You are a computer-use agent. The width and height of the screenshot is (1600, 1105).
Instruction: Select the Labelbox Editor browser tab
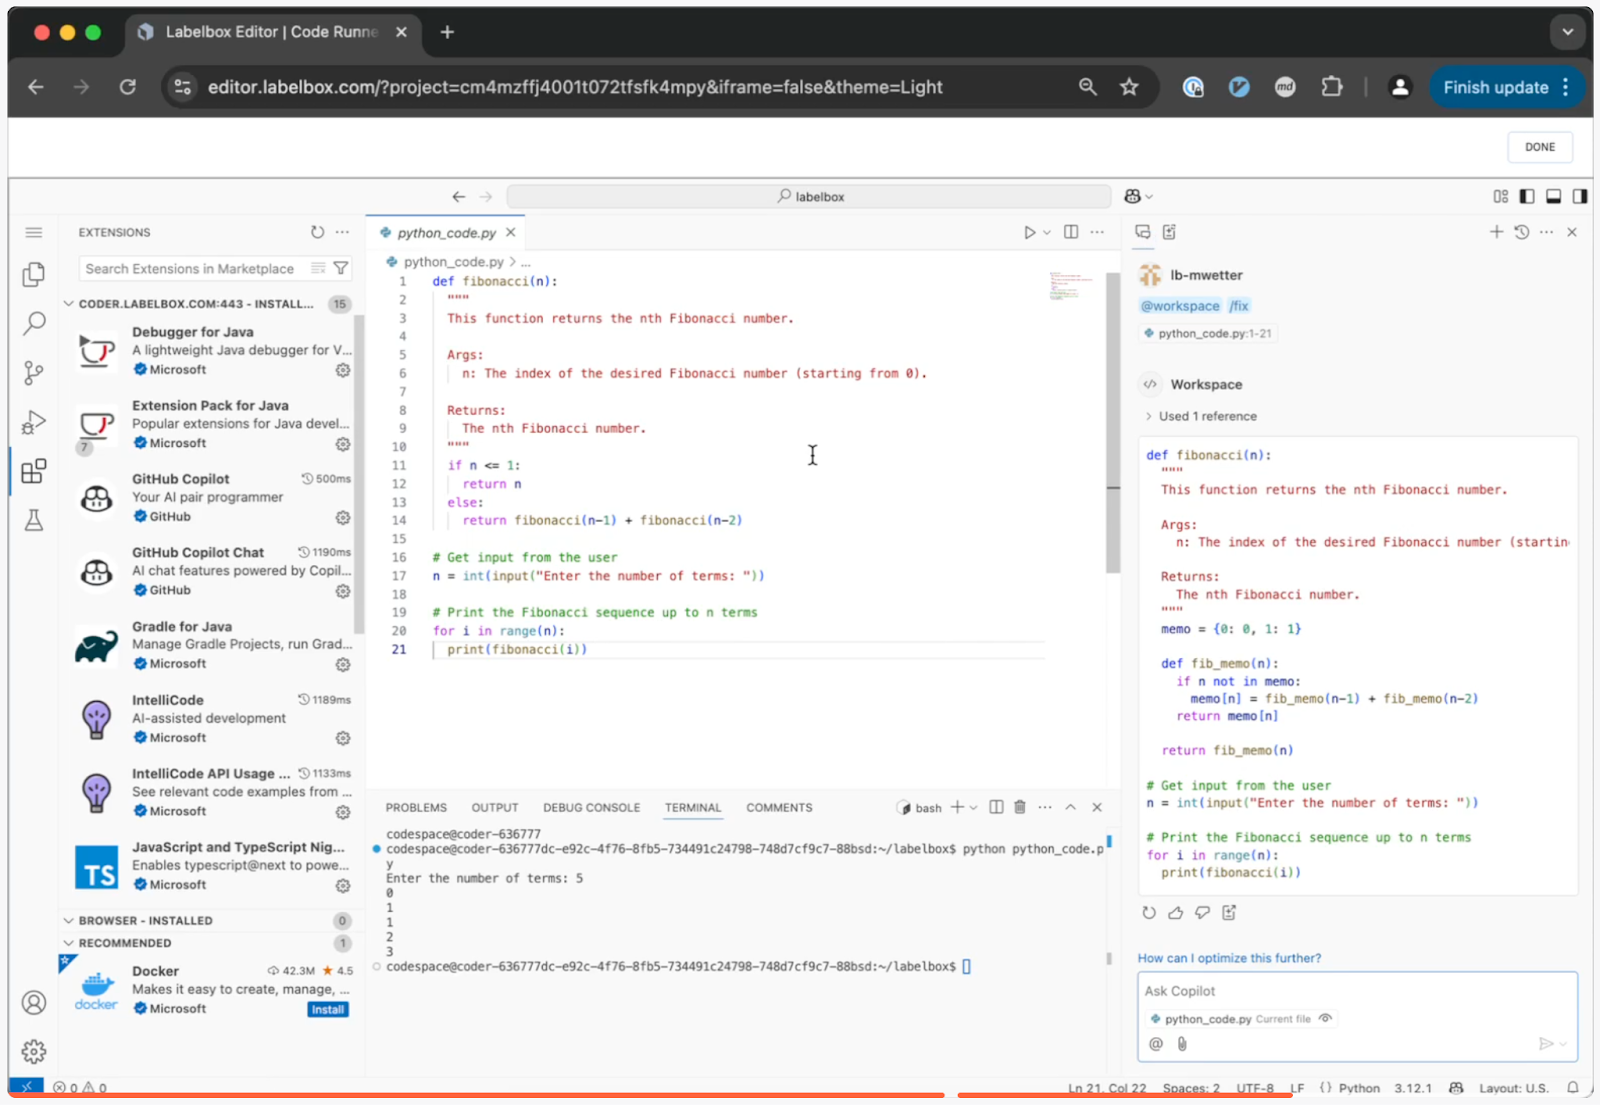point(272,32)
